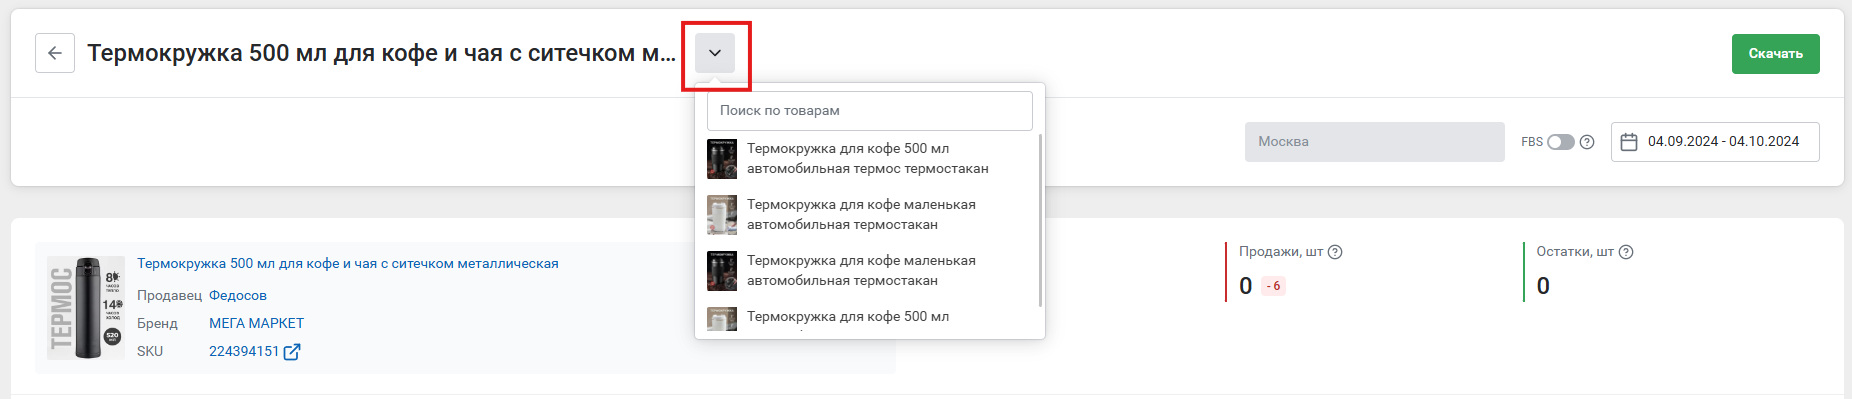Focus the Поиск по товарам search field
Viewport: 1852px width, 399px height.
coord(869,111)
